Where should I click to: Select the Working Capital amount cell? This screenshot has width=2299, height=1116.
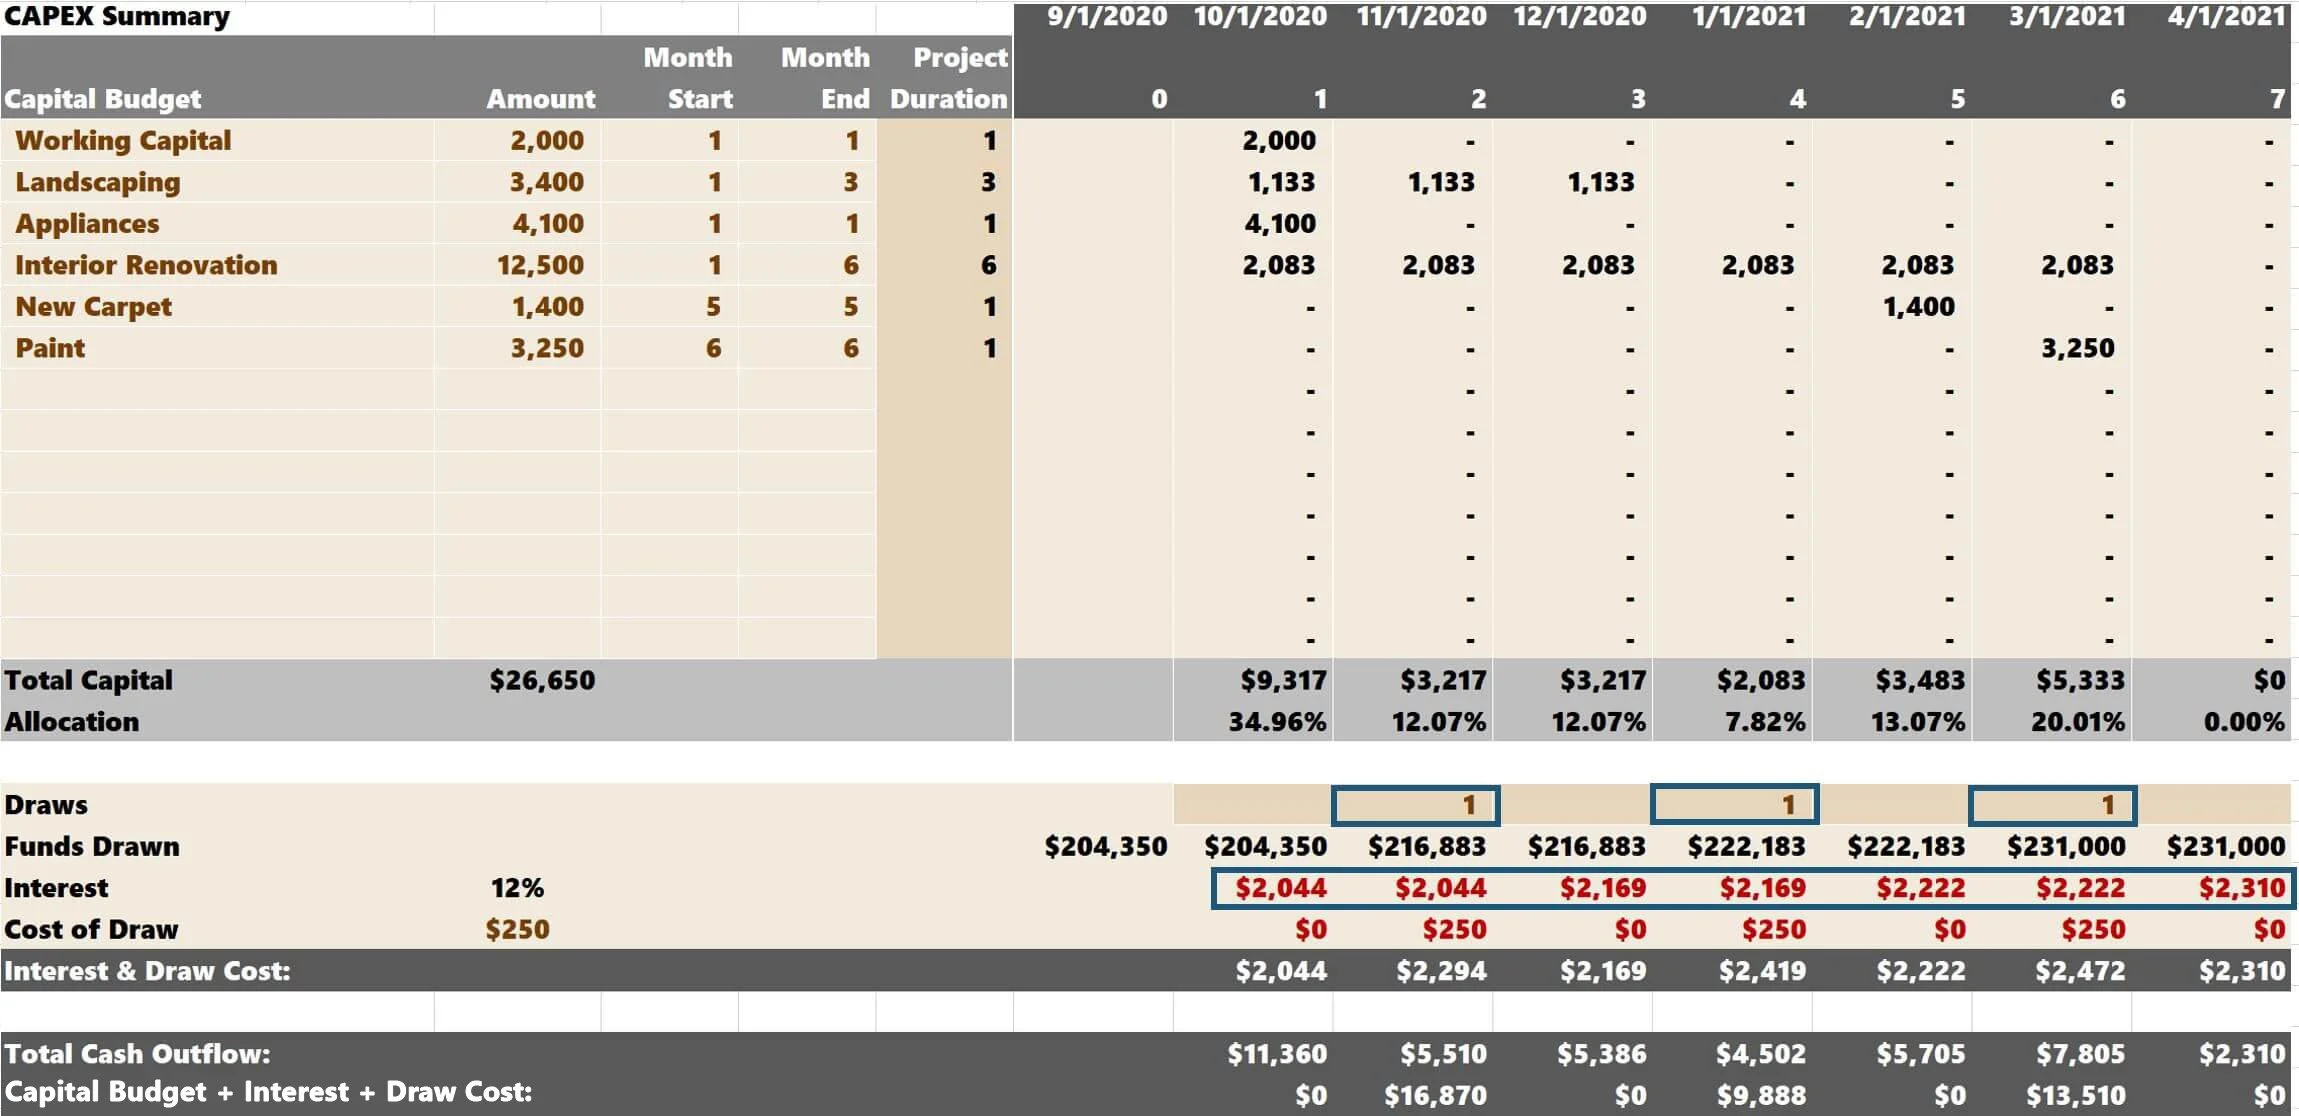coord(546,141)
